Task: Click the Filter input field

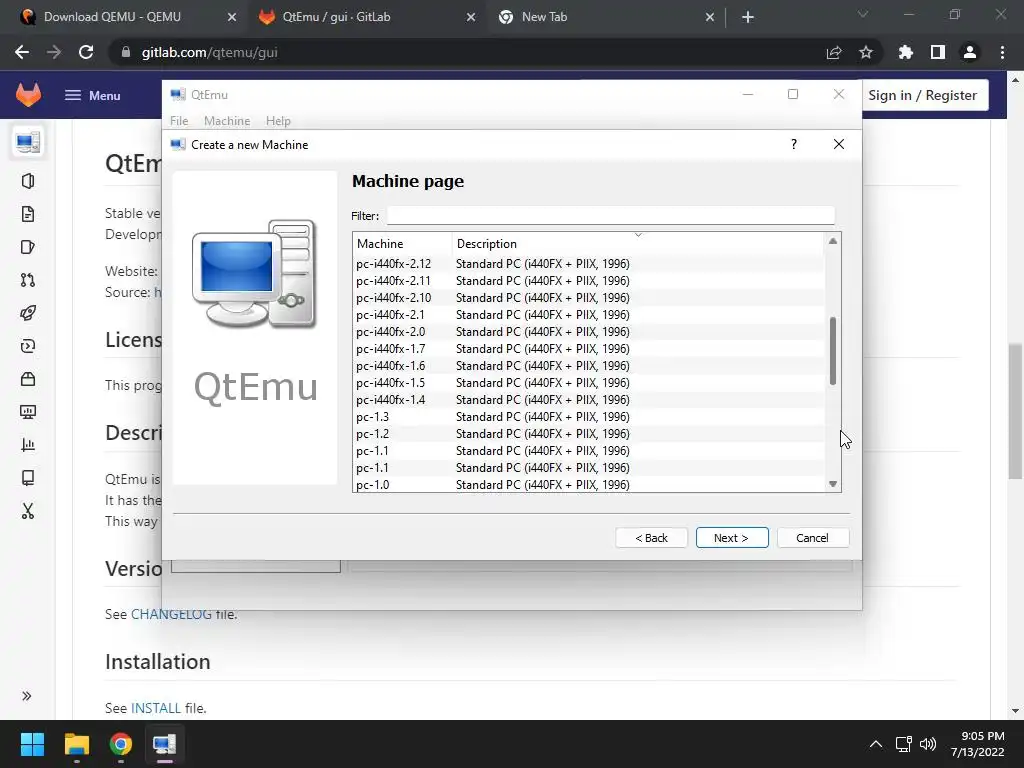Action: 611,216
